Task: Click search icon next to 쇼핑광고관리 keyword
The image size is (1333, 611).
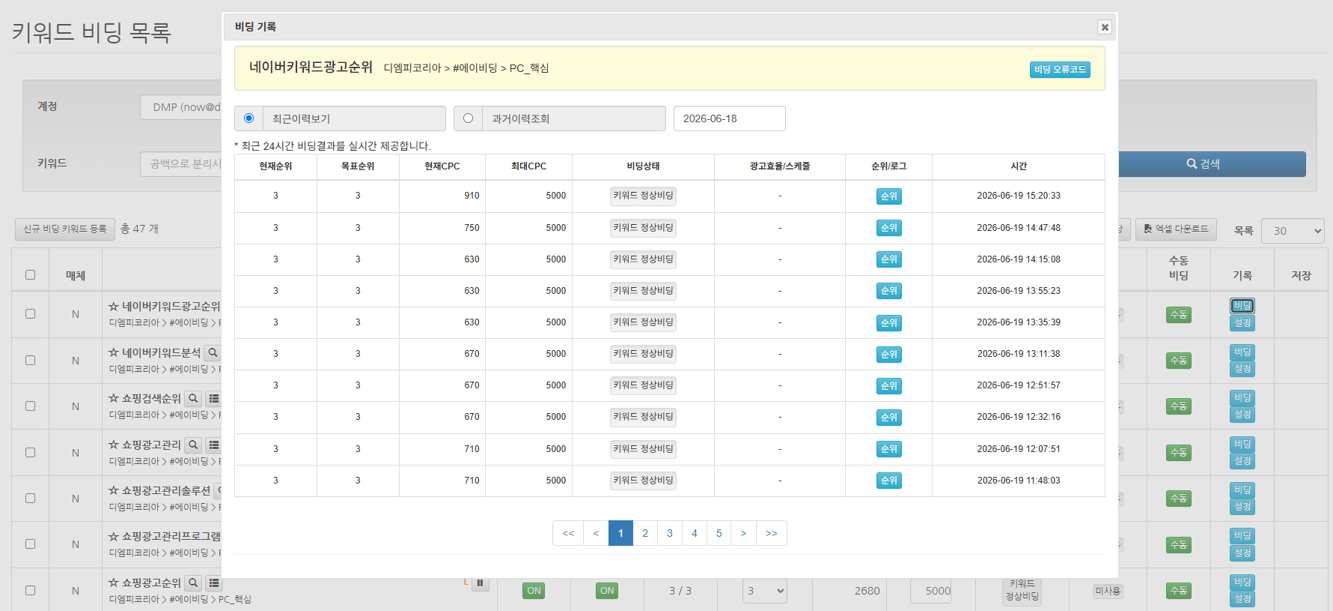Action: click(194, 445)
